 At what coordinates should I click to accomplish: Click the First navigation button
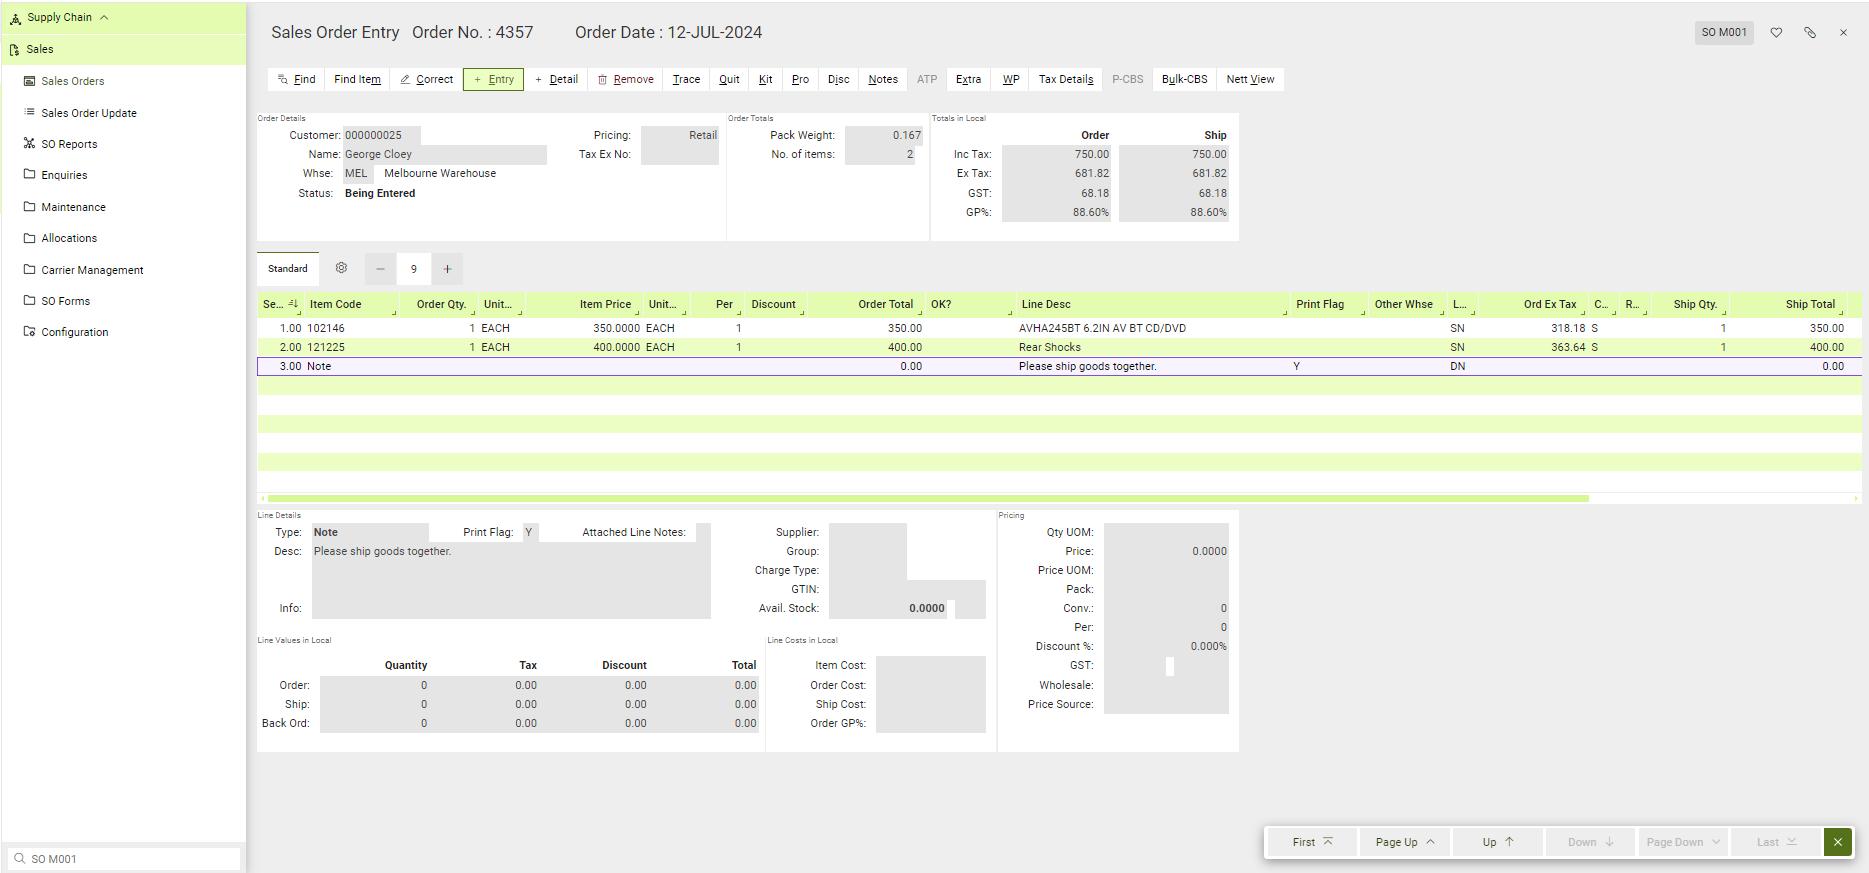(1312, 842)
